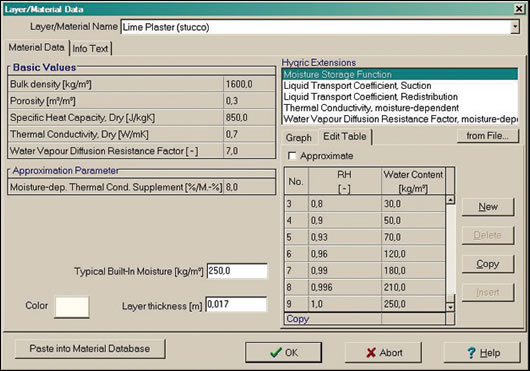Screen dimensions: 530x371
Task: Close the Layer/Material Data dialog
Action: pos(519,9)
